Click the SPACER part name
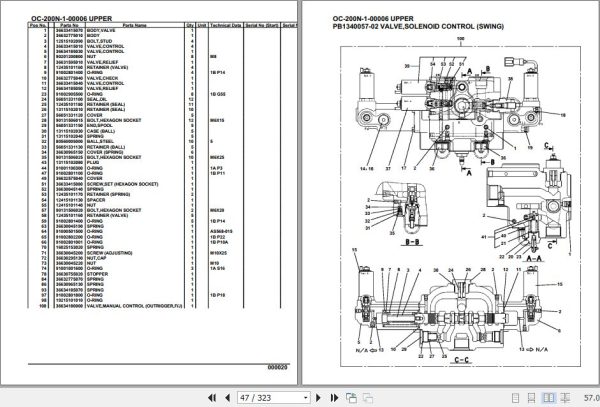600x407 pixels. 96,200
